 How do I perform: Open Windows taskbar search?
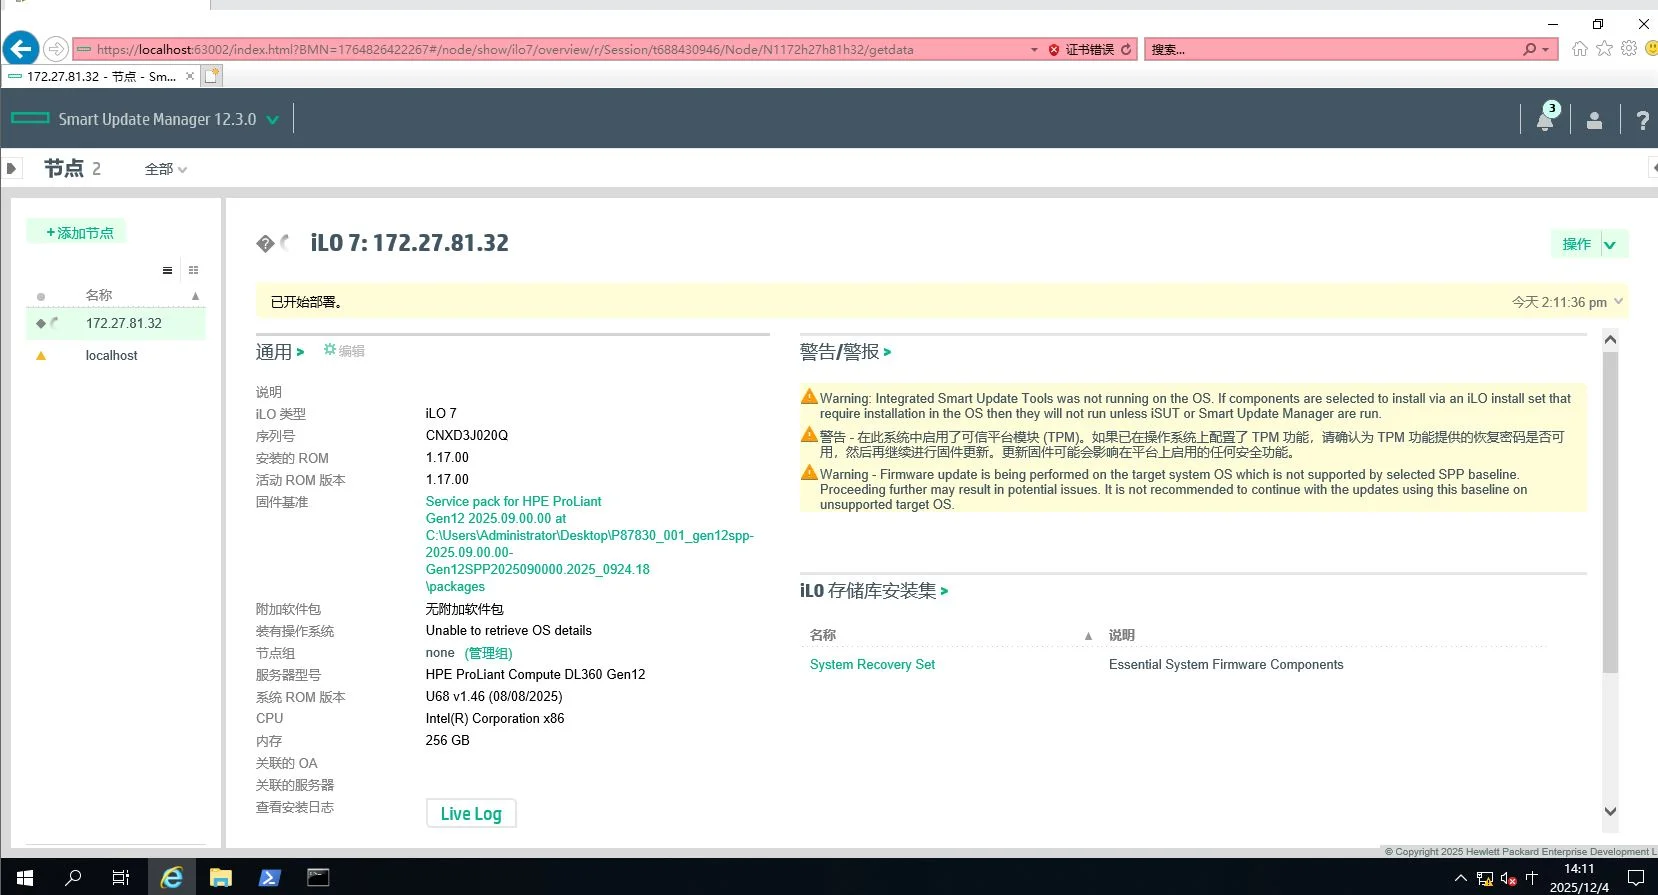pyautogui.click(x=73, y=878)
